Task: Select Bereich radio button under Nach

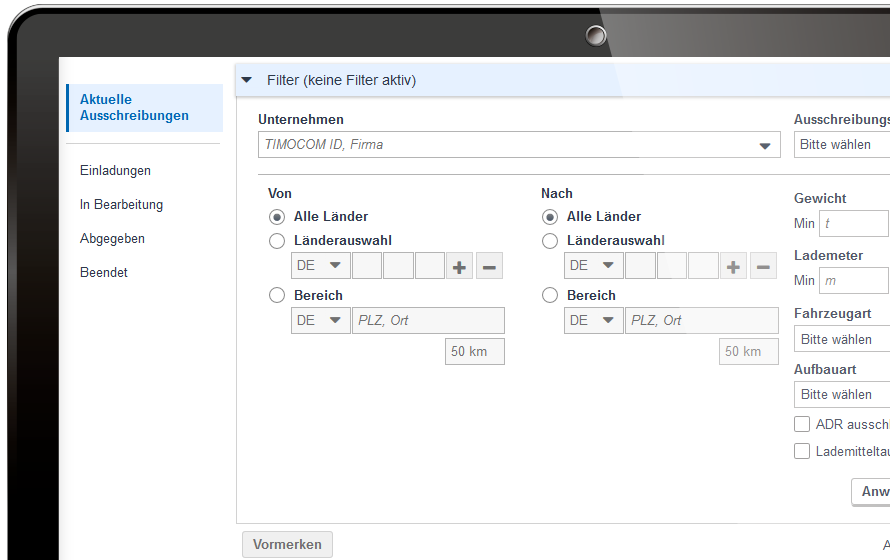Action: [x=550, y=295]
